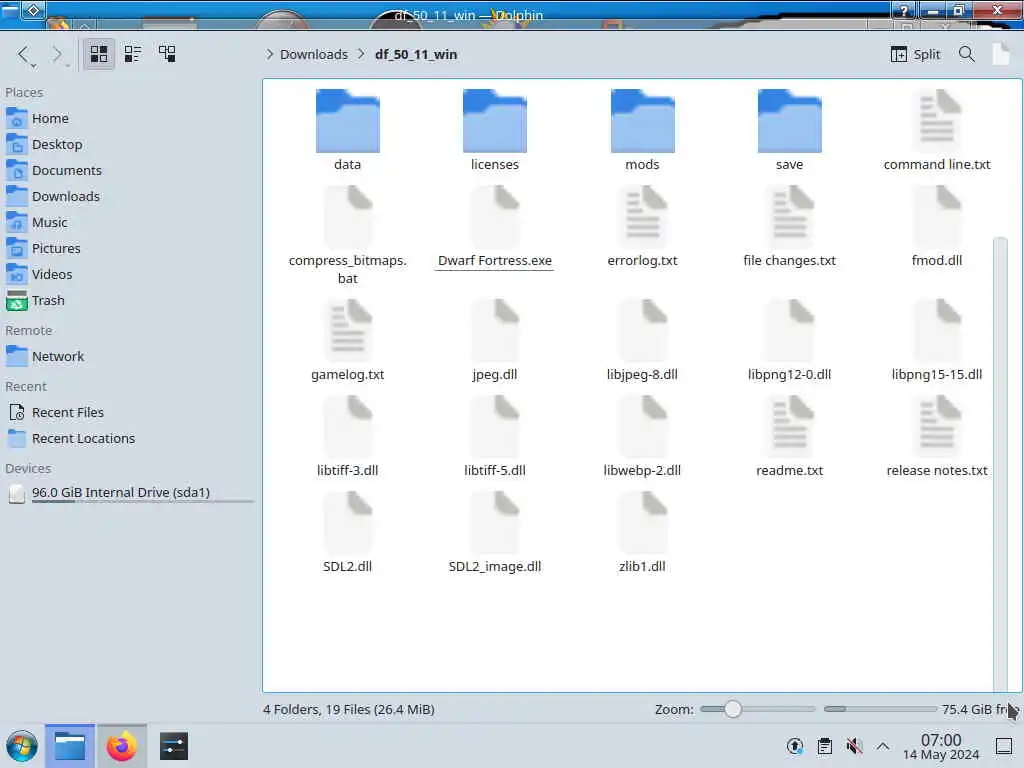Screen dimensions: 1024x768
Task: Select libjpeg-8.dll file icon
Action: (642, 330)
